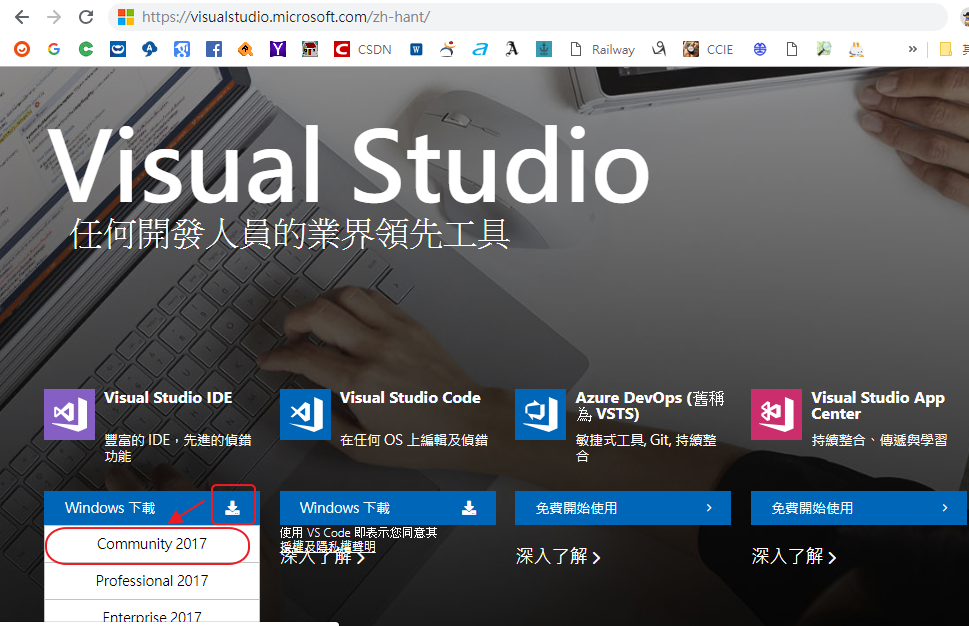Open the Visual Studio IDE heading

[x=168, y=397]
